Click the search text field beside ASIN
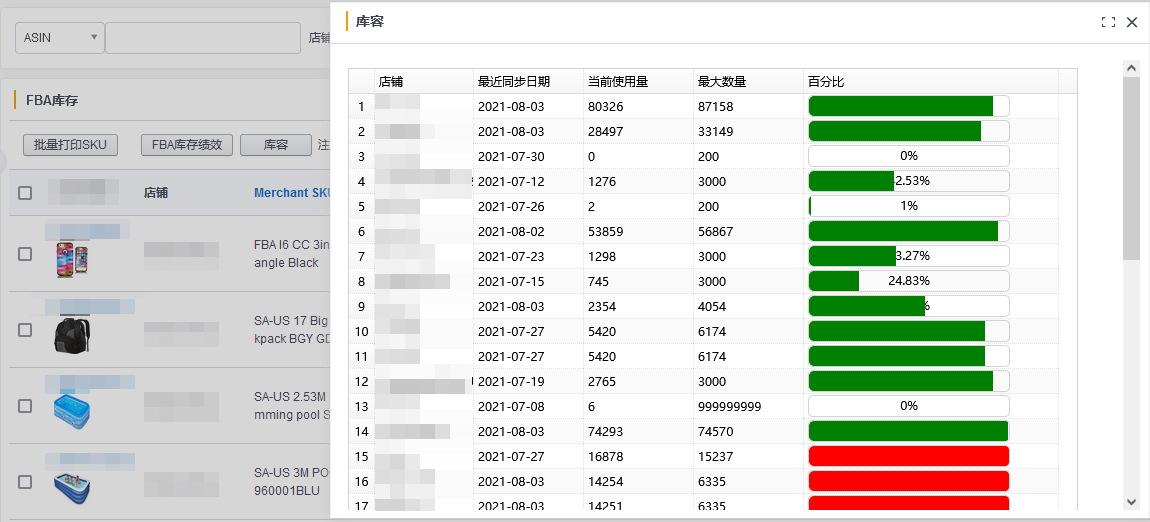The height and width of the screenshot is (522, 1150). tap(202, 38)
